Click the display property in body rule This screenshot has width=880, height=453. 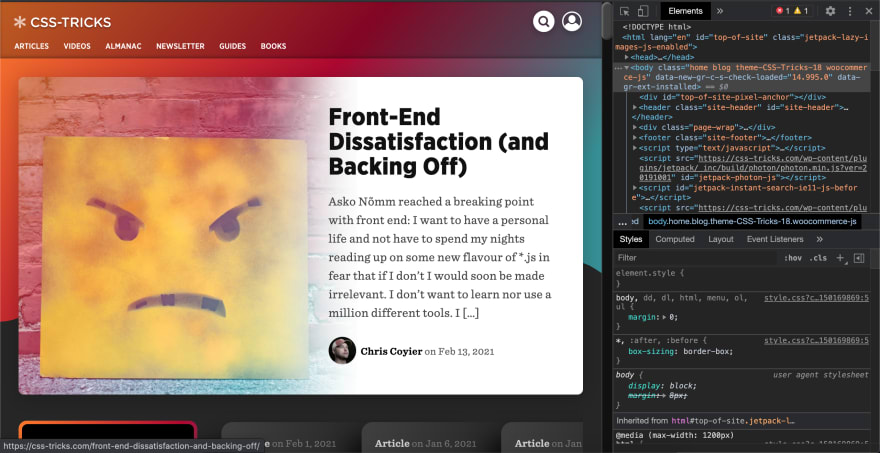point(645,386)
